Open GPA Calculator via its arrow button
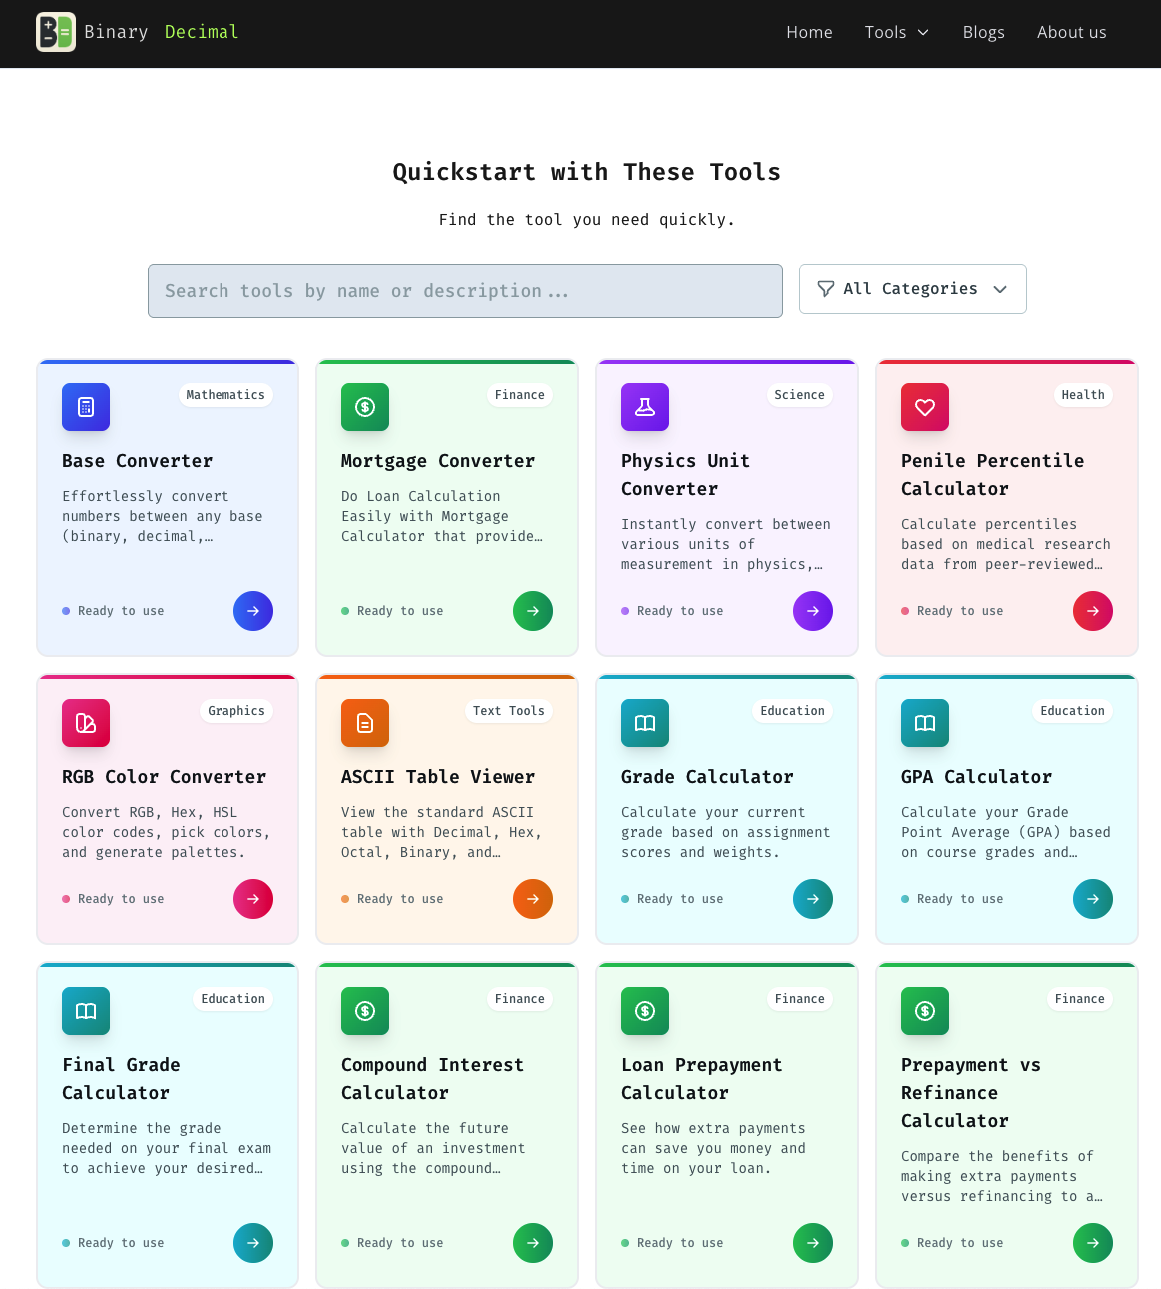 1093,899
